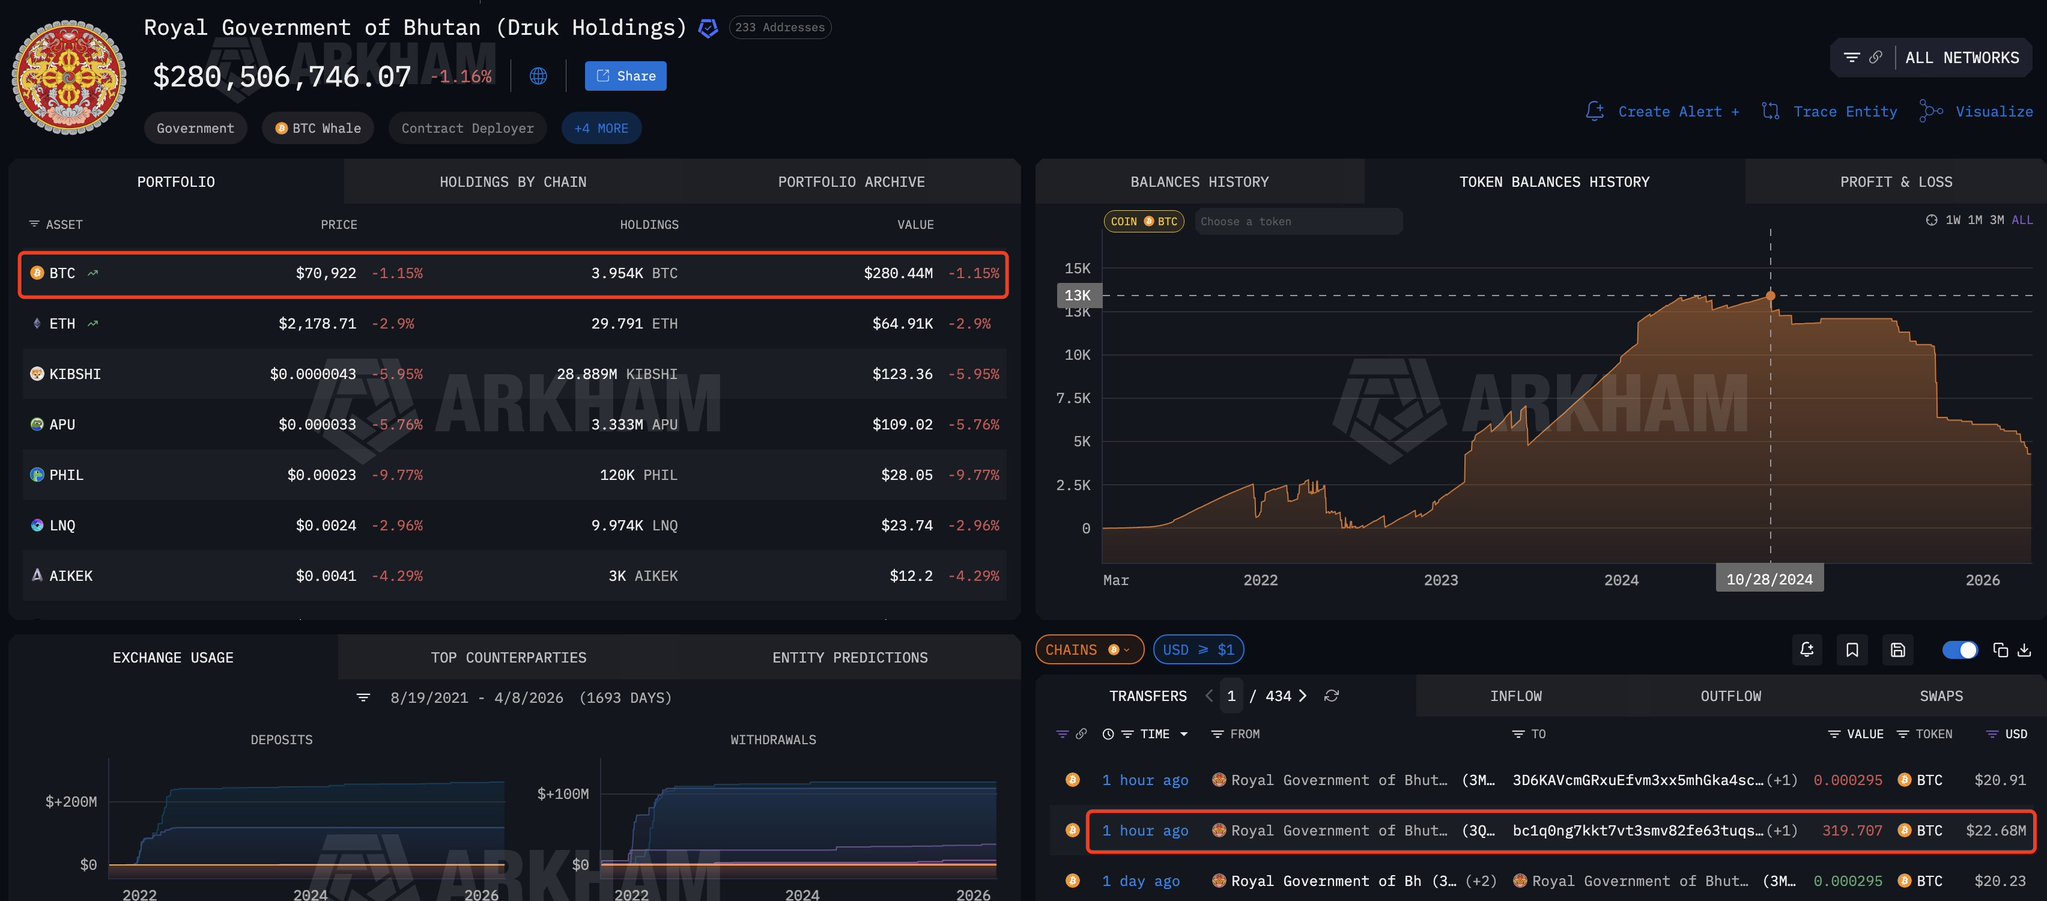Click the bookmark icon above transfers table
The height and width of the screenshot is (901, 2047).
[x=1852, y=650]
